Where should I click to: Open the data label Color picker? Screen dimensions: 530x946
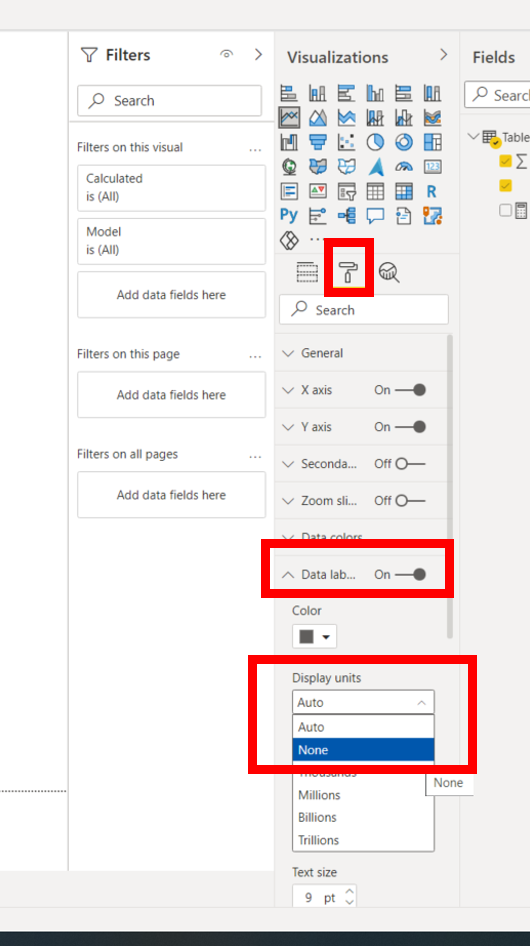pyautogui.click(x=314, y=636)
